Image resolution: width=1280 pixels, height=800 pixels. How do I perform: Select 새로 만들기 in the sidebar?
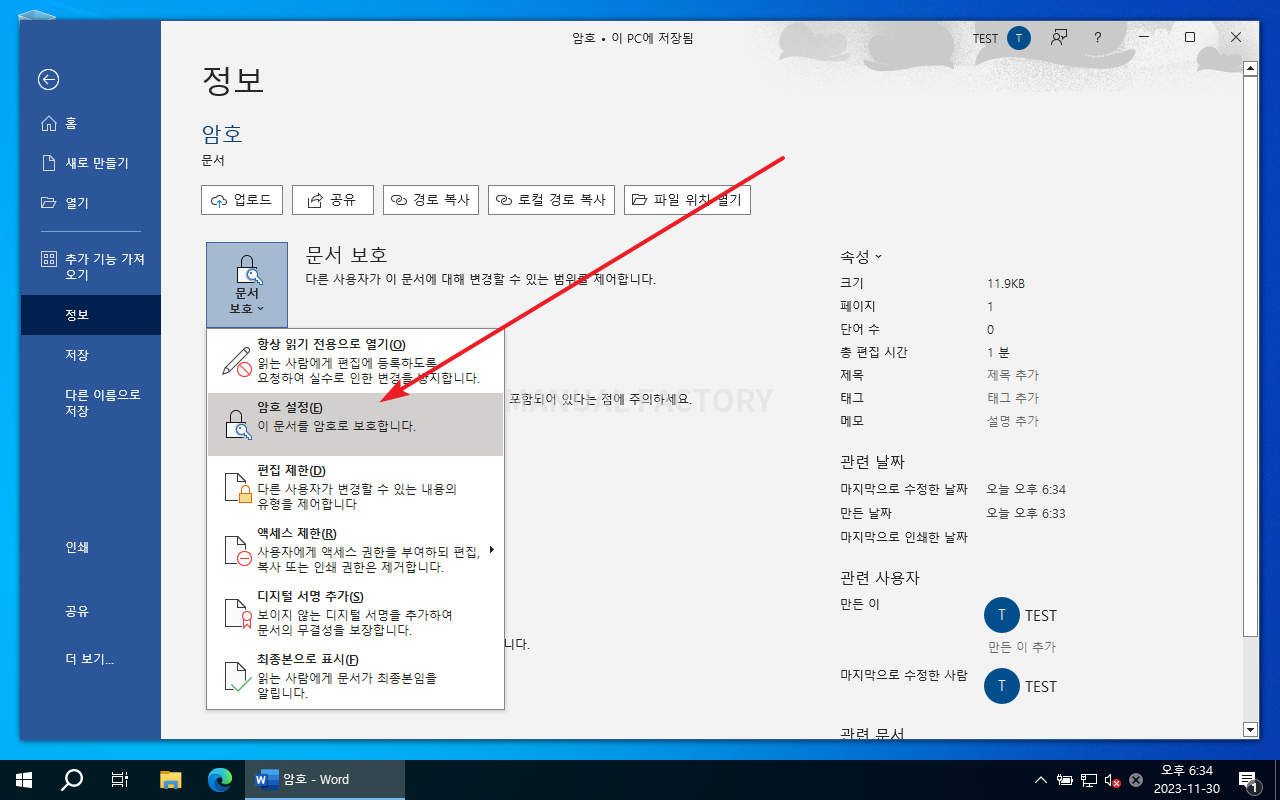tap(90, 163)
